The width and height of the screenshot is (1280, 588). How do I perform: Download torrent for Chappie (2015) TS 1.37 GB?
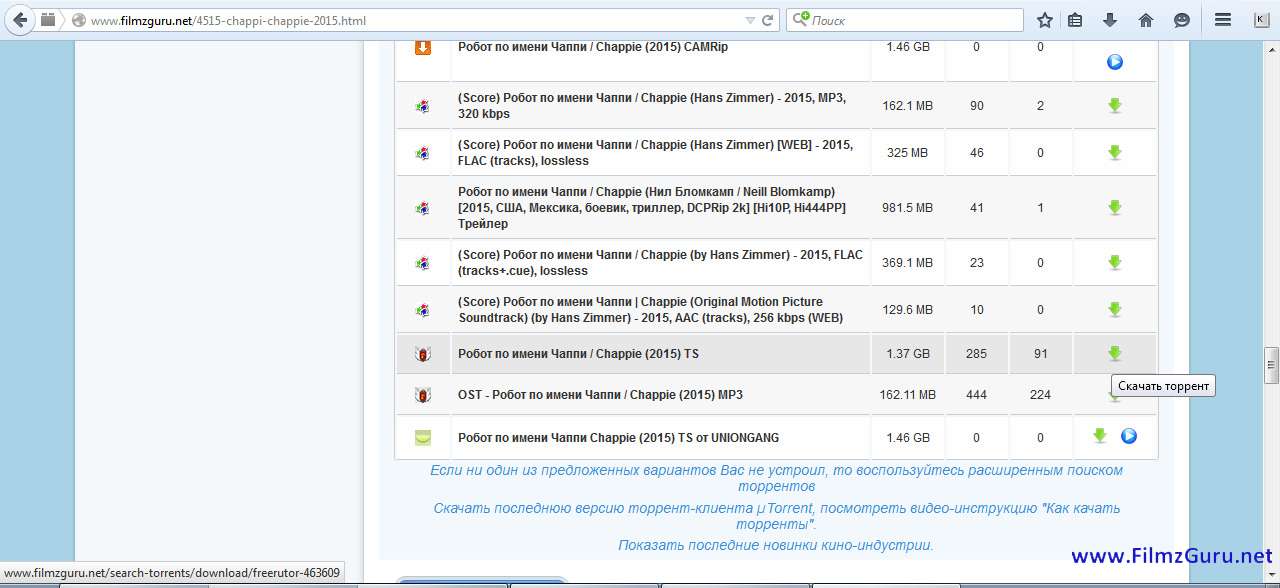click(1114, 353)
